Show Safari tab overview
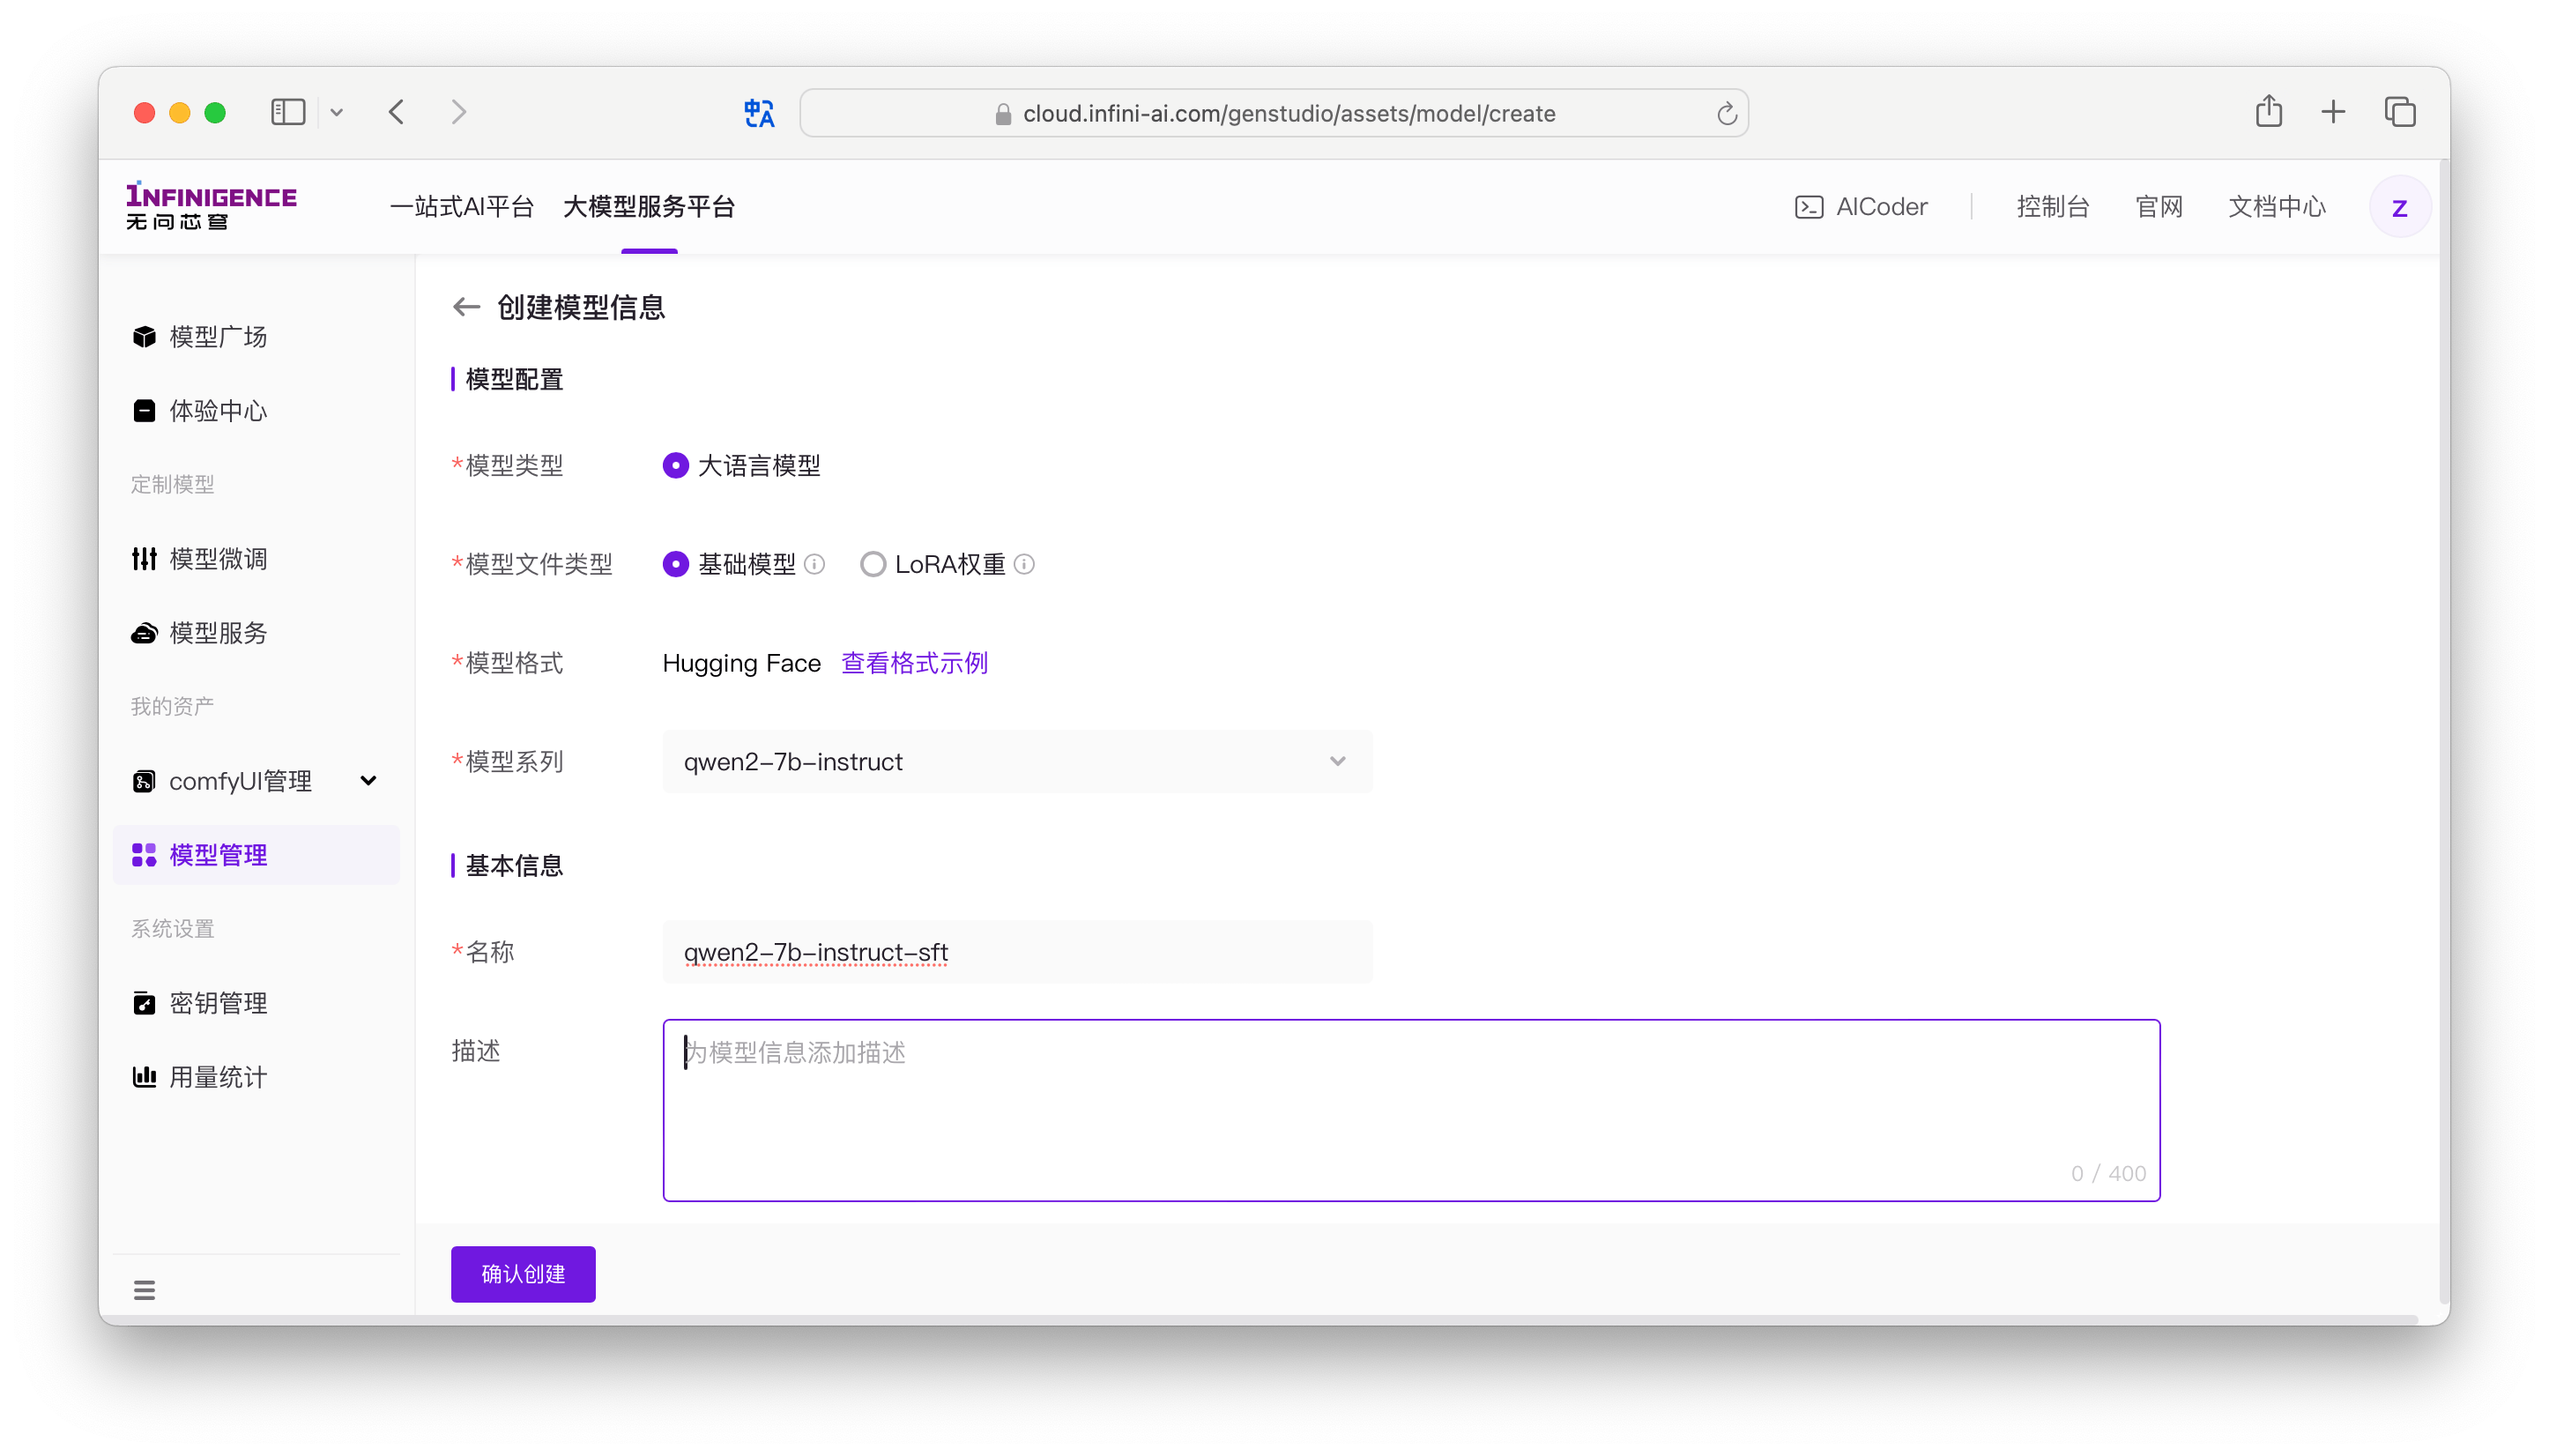Viewport: 2549px width, 1456px height. tap(2400, 112)
